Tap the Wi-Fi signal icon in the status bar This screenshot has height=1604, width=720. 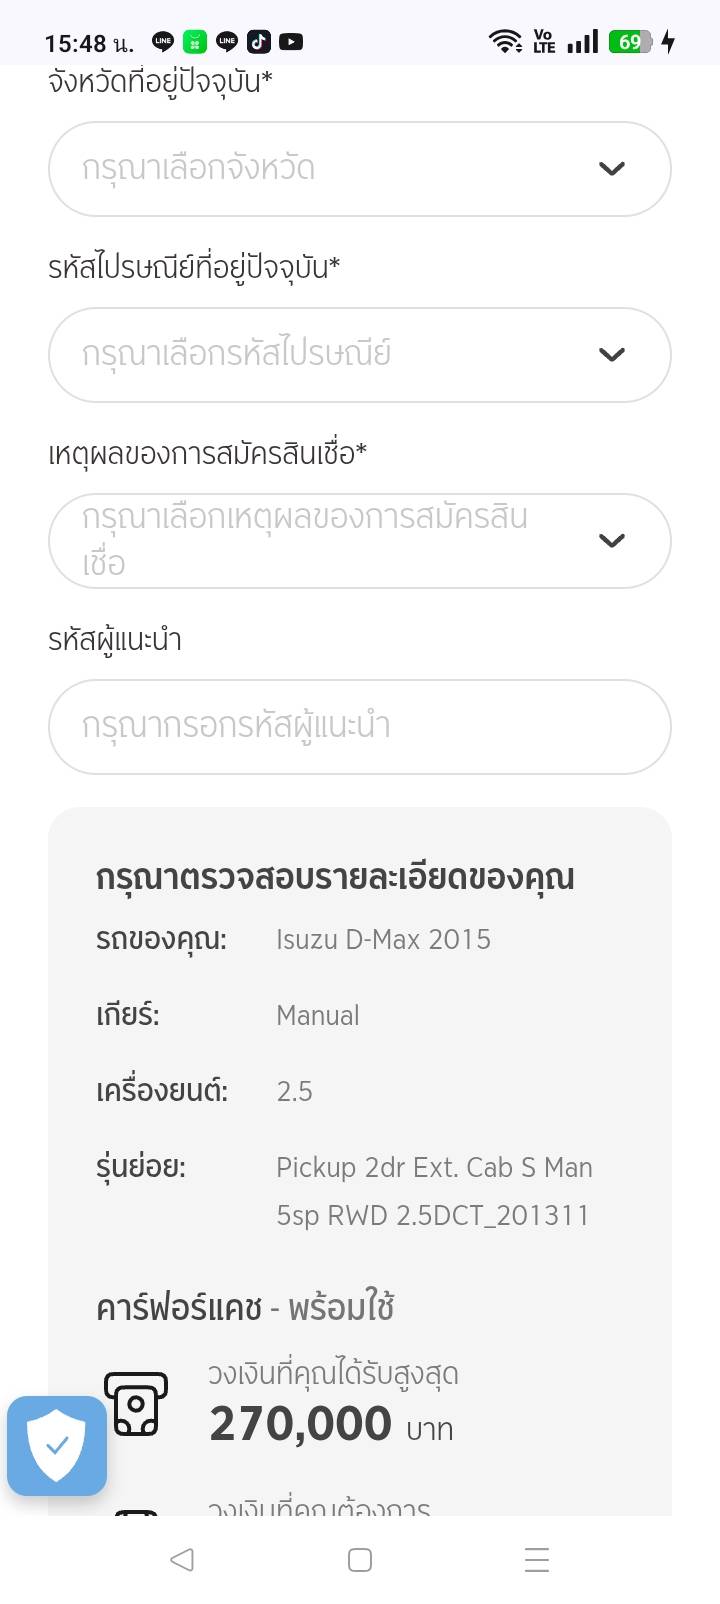click(505, 41)
